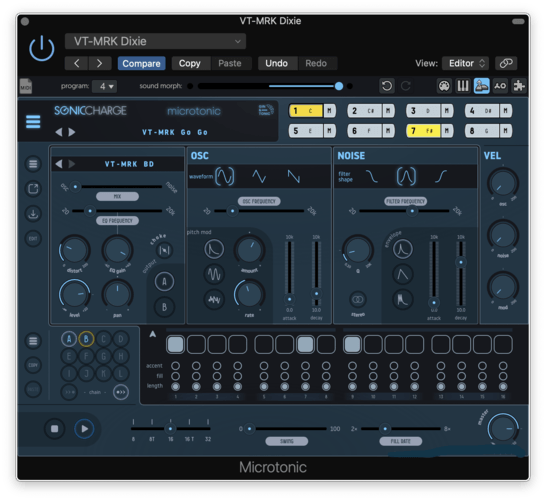Open the View Editor selector
Image resolution: width=546 pixels, height=500 pixels.
466,63
